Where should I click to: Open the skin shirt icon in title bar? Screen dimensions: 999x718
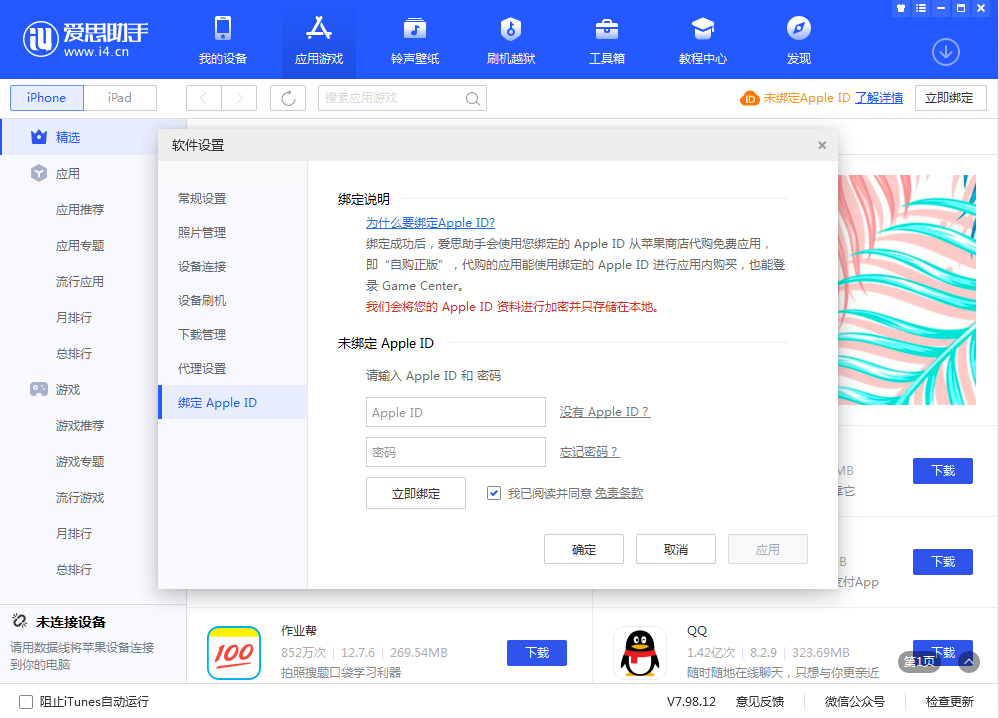[x=901, y=8]
